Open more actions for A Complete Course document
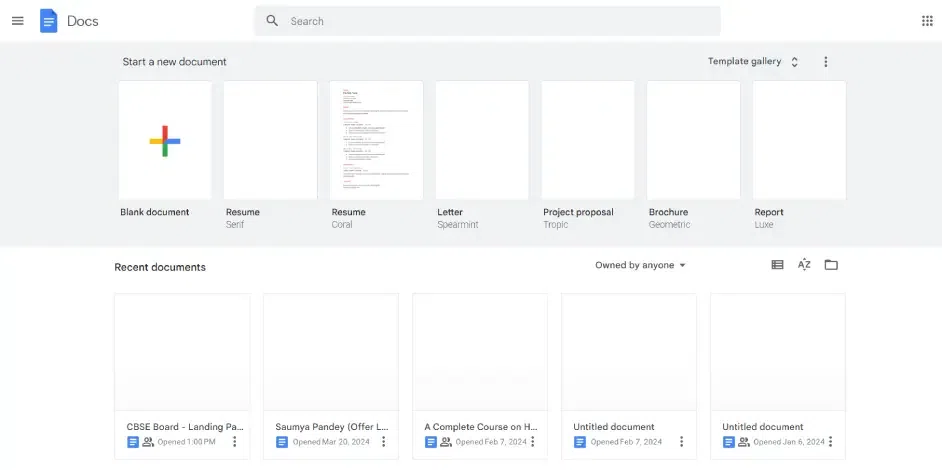 [533, 442]
